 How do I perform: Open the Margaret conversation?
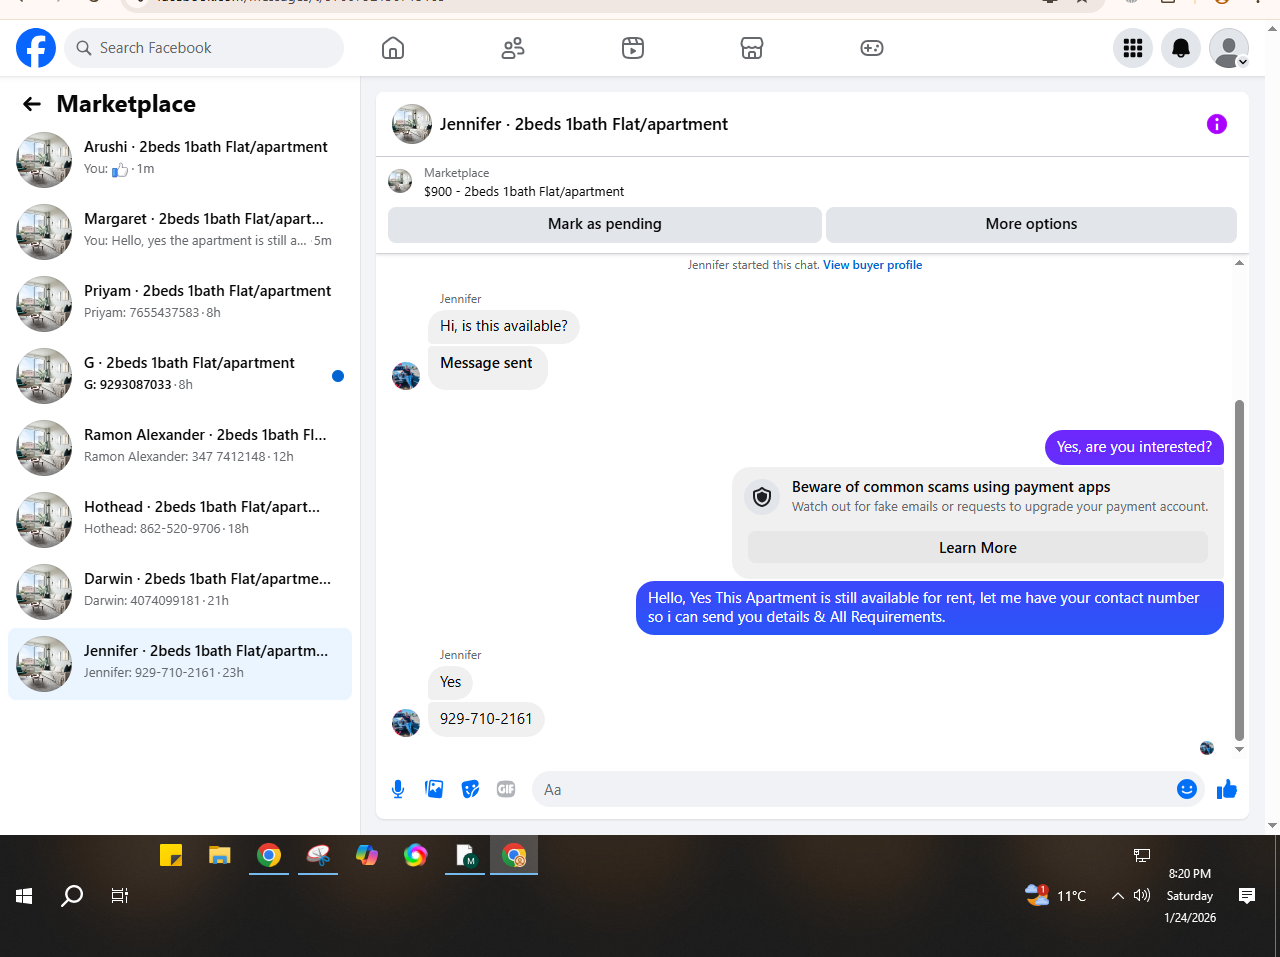pos(180,232)
